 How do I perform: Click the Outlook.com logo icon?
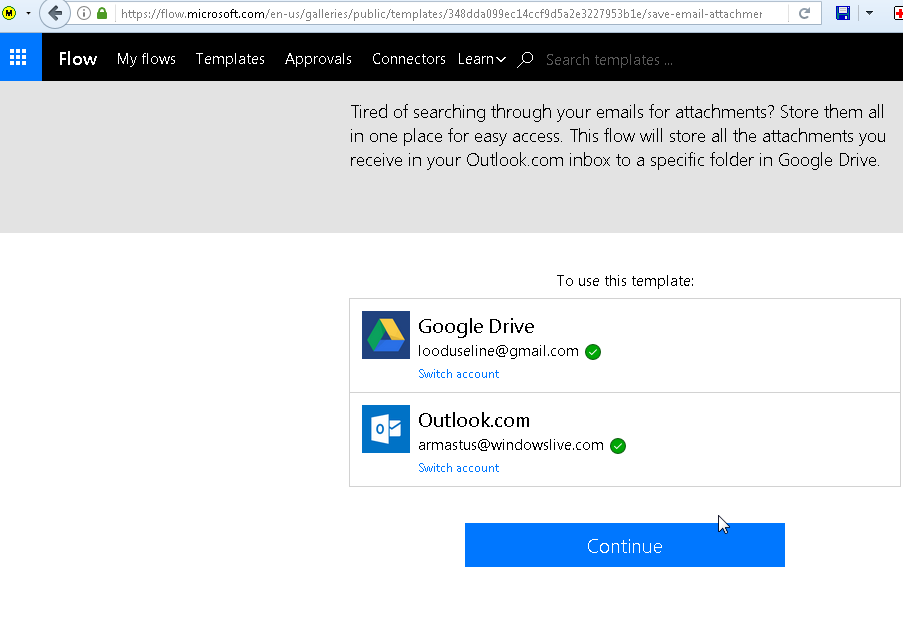pos(386,429)
